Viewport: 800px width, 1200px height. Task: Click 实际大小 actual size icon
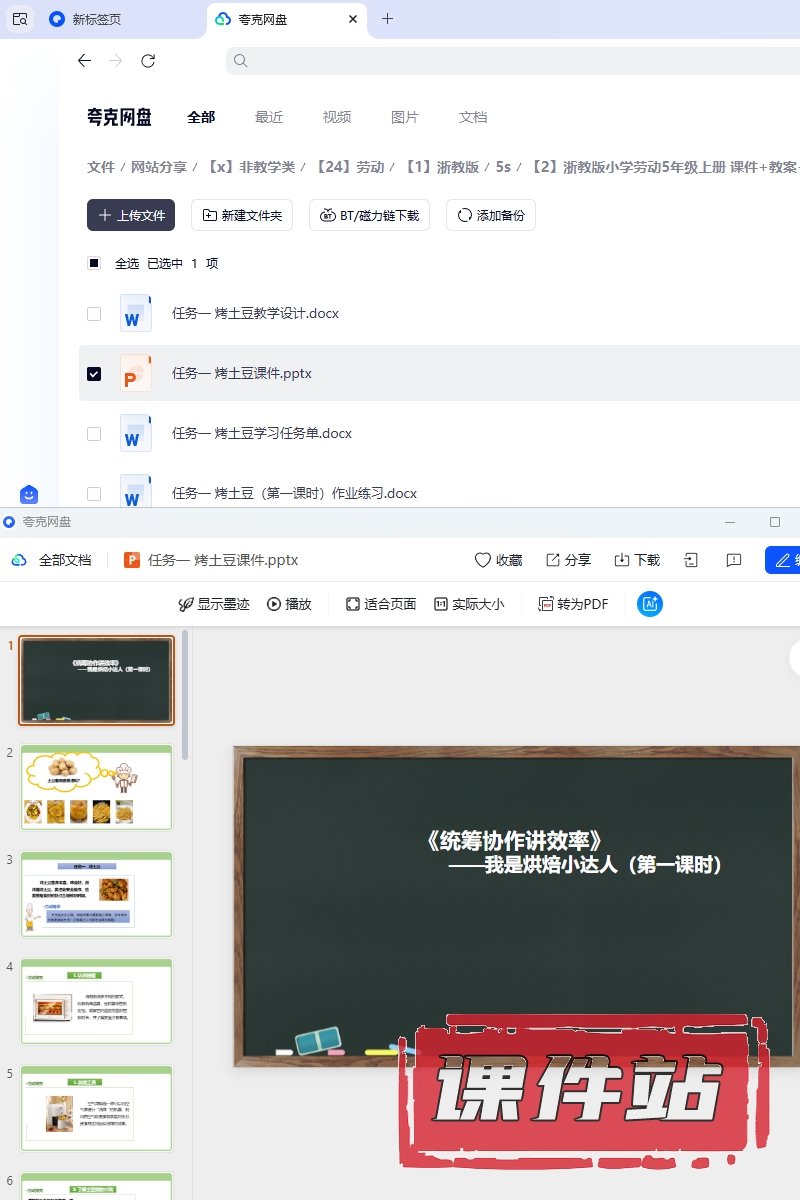click(x=441, y=604)
